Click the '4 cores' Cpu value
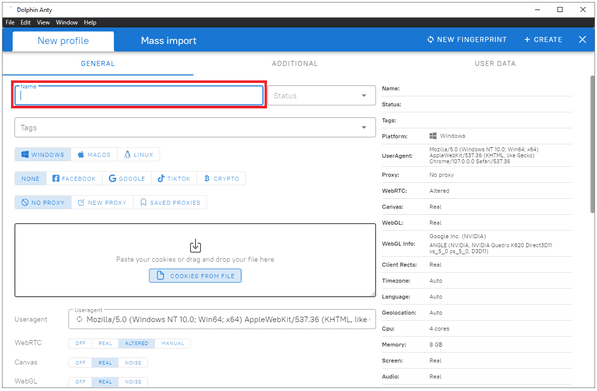This screenshot has width=597, height=391. (x=439, y=329)
